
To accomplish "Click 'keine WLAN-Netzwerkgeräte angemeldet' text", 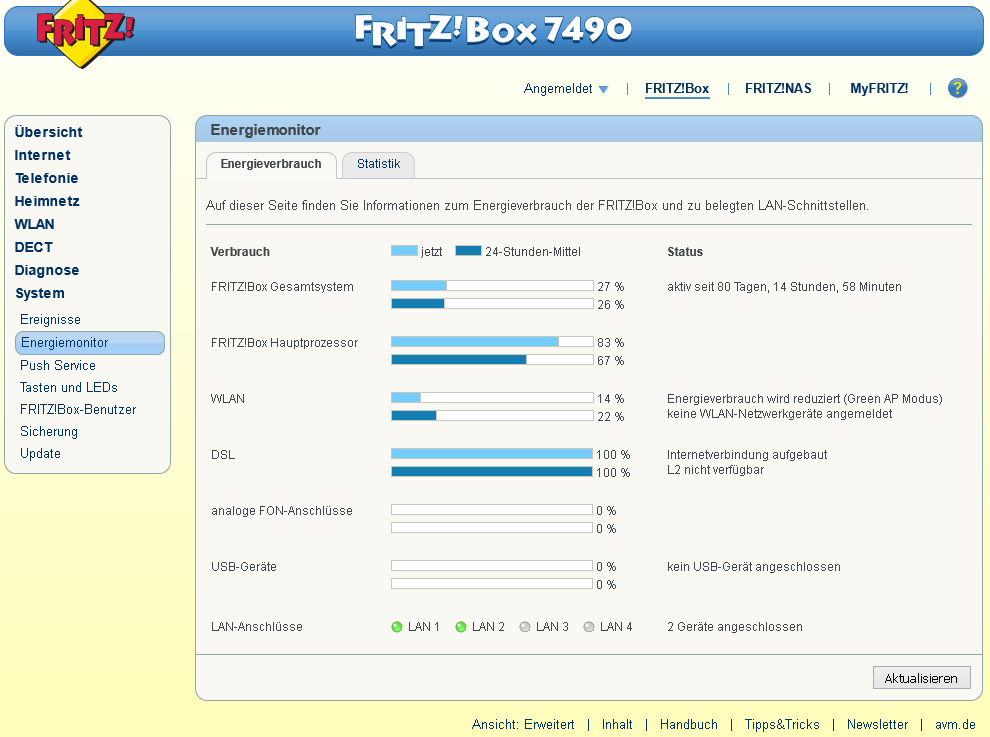I will (x=780, y=414).
